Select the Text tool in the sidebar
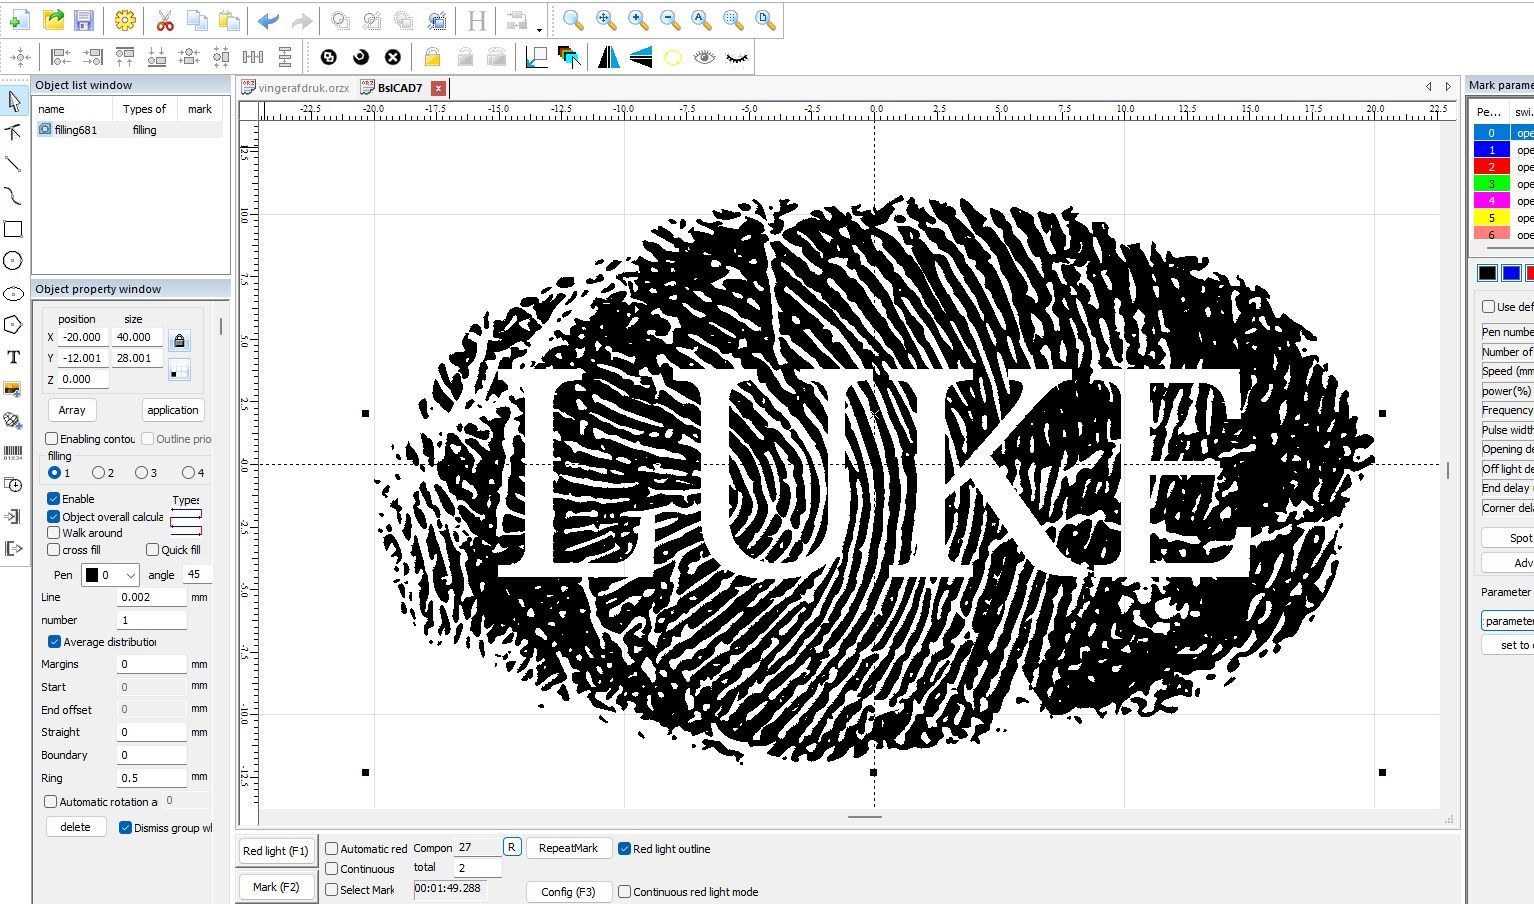The image size is (1534, 904). click(13, 357)
